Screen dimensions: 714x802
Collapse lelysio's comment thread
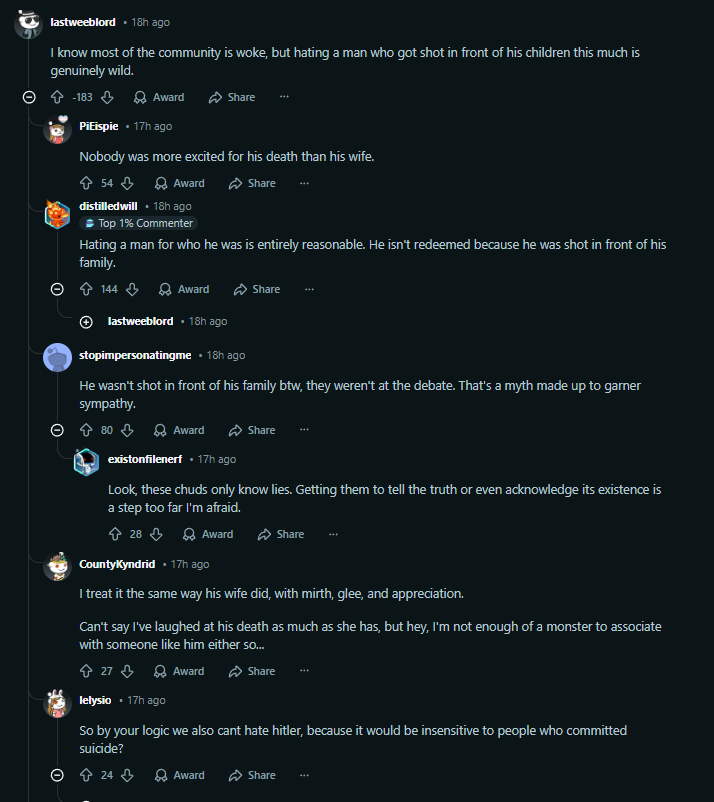click(x=58, y=775)
